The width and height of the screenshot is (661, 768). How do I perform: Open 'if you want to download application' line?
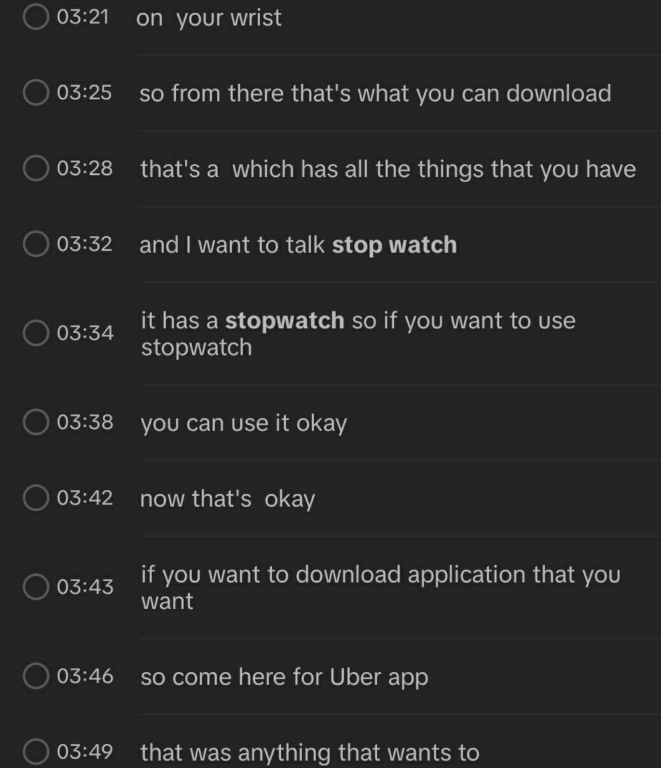380,587
